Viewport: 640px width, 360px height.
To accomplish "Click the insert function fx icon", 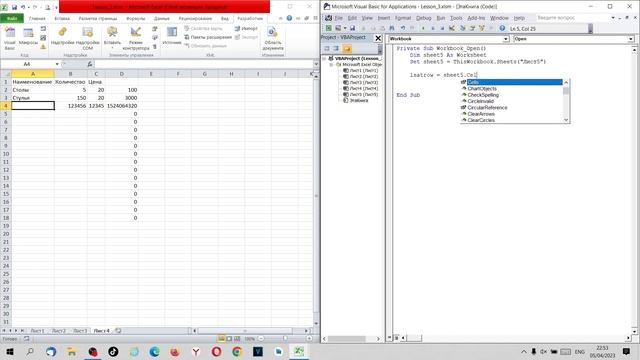I will pyautogui.click(x=89, y=64).
